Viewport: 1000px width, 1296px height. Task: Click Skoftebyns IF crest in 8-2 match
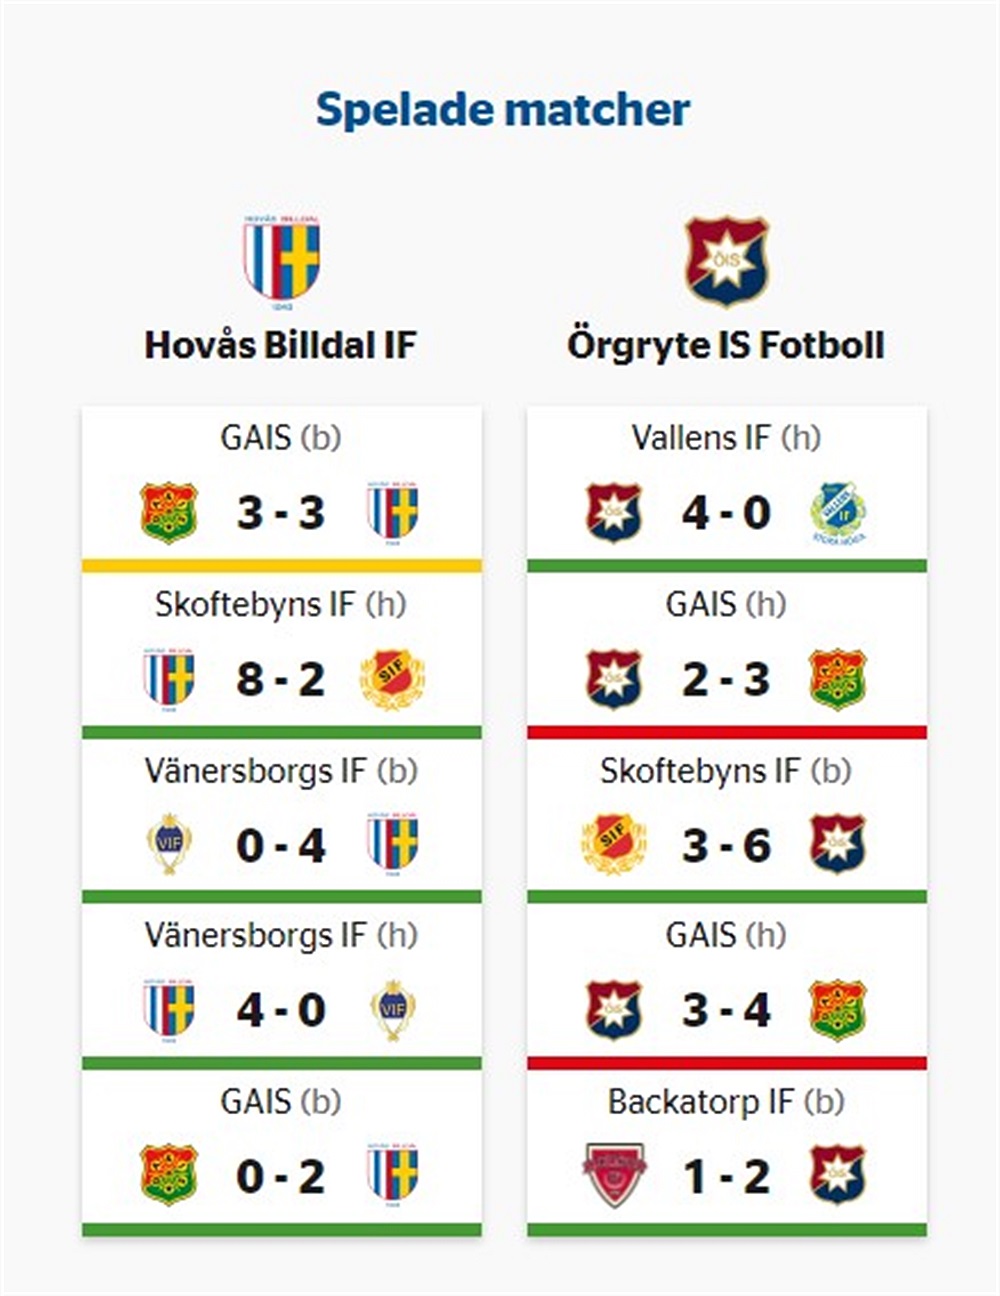392,679
